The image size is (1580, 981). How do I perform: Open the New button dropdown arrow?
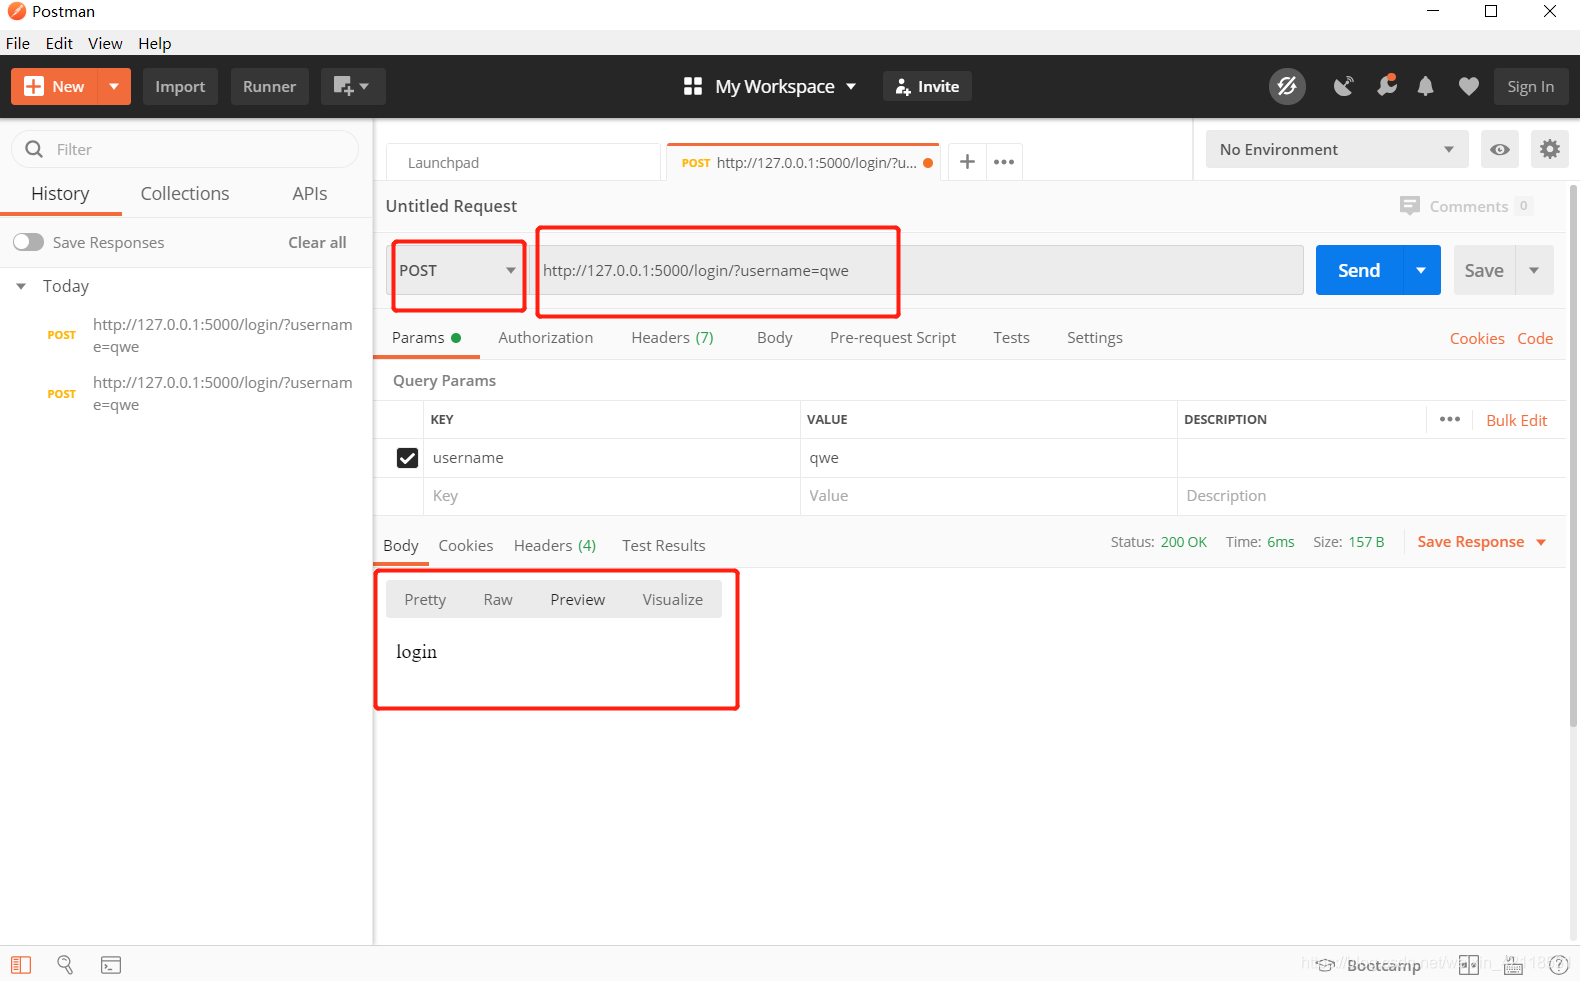(x=114, y=87)
